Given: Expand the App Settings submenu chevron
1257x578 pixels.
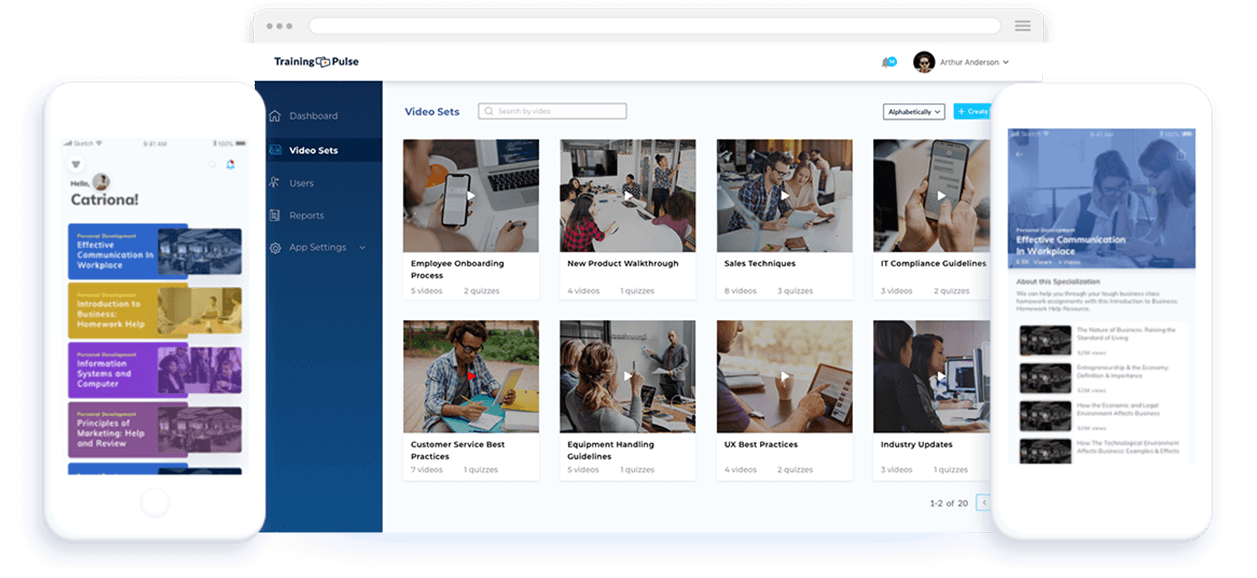Looking at the screenshot, I should tap(361, 247).
